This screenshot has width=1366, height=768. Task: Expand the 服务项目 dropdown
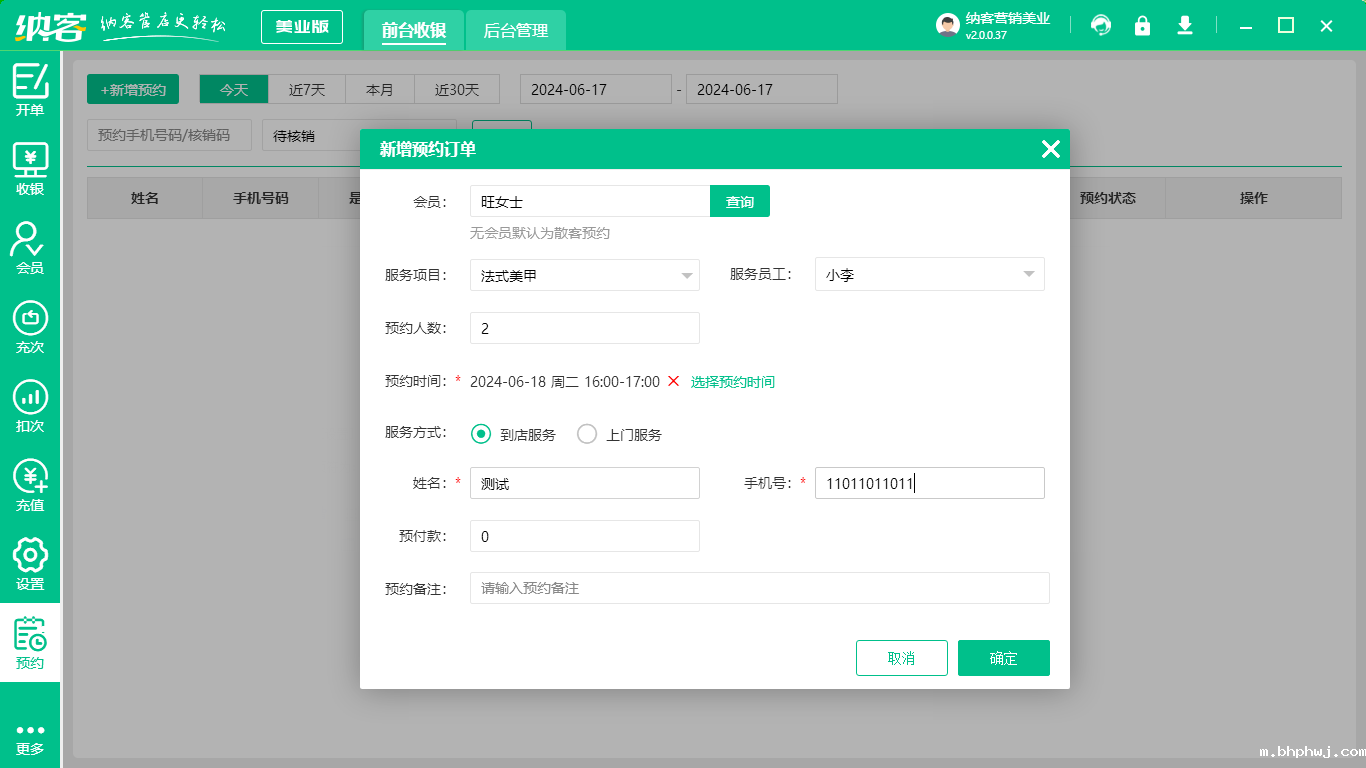(585, 275)
